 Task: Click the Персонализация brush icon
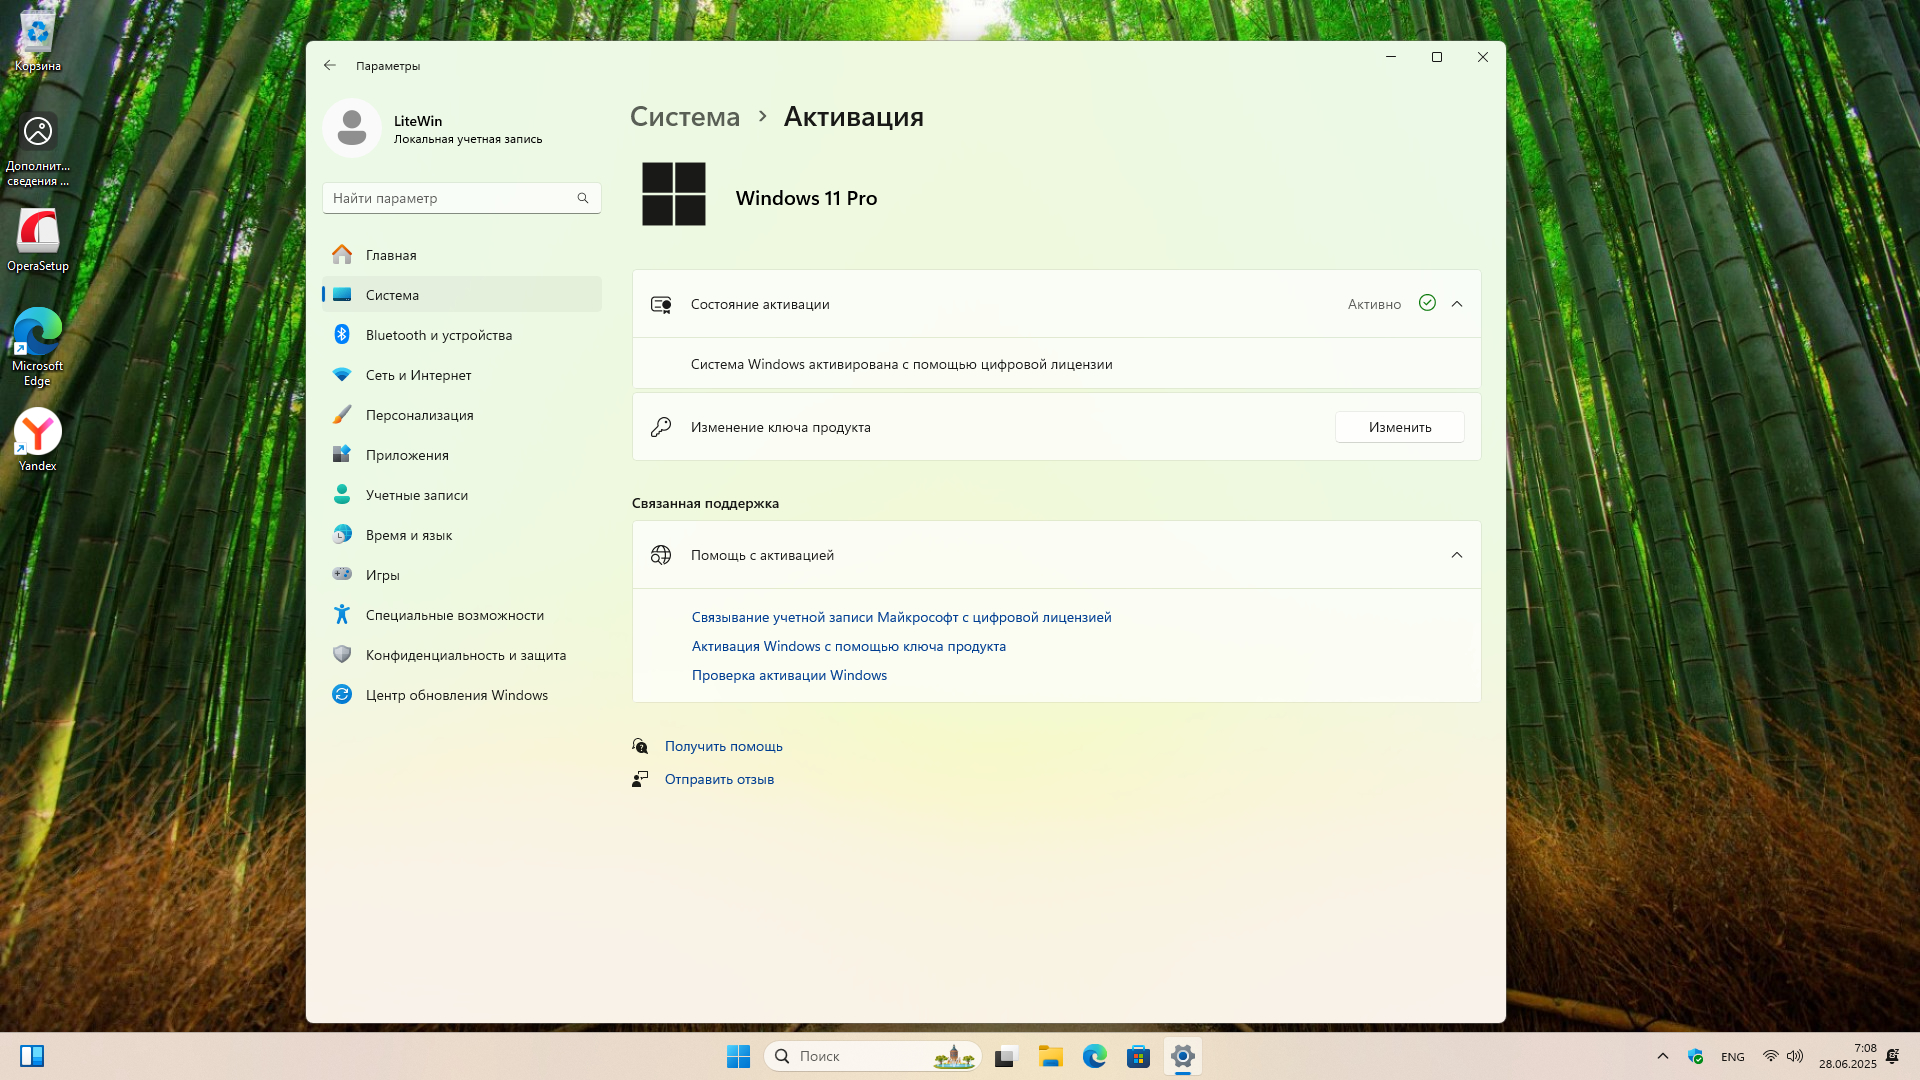click(342, 415)
